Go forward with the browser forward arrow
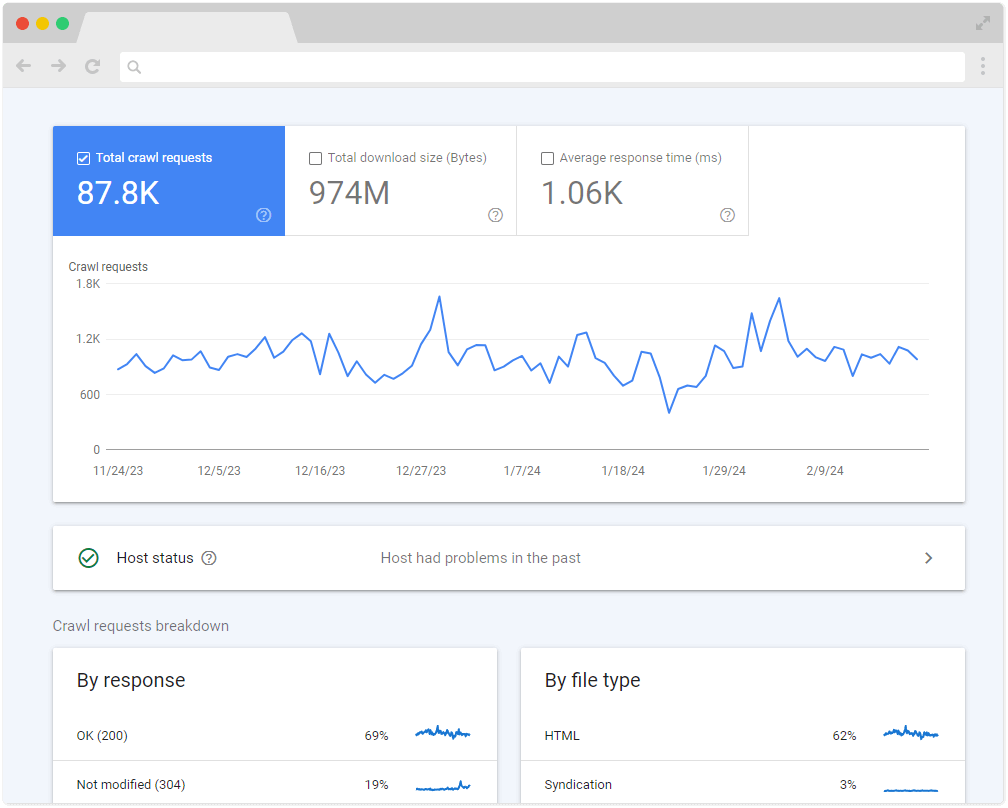The height and width of the screenshot is (808, 1008). [58, 66]
